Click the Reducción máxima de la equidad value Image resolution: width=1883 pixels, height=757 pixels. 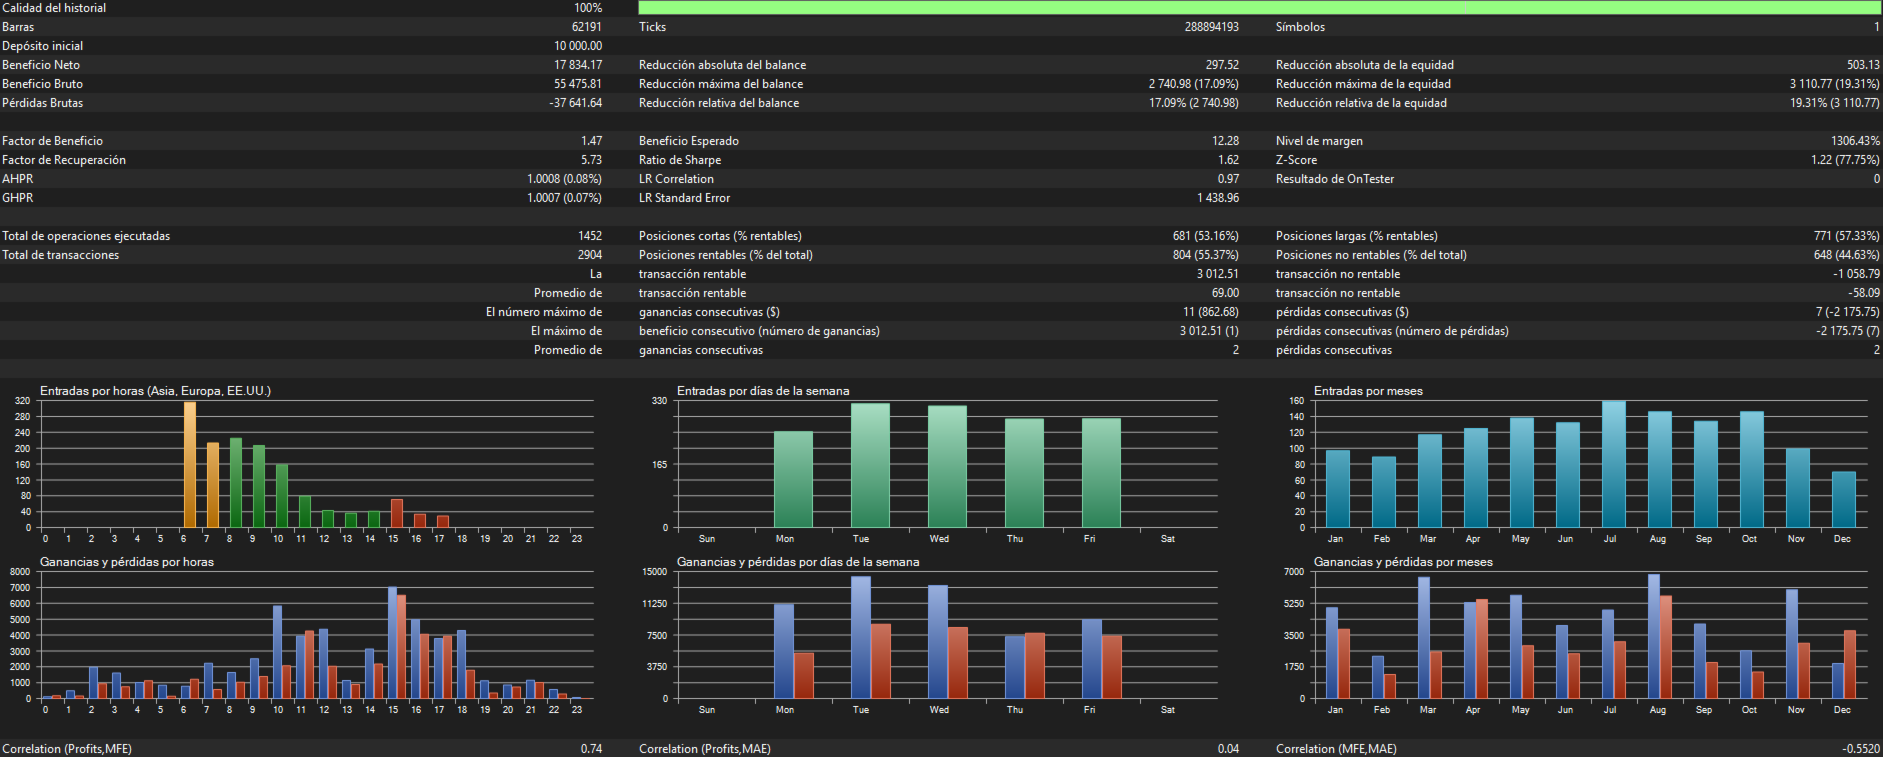tap(1834, 84)
